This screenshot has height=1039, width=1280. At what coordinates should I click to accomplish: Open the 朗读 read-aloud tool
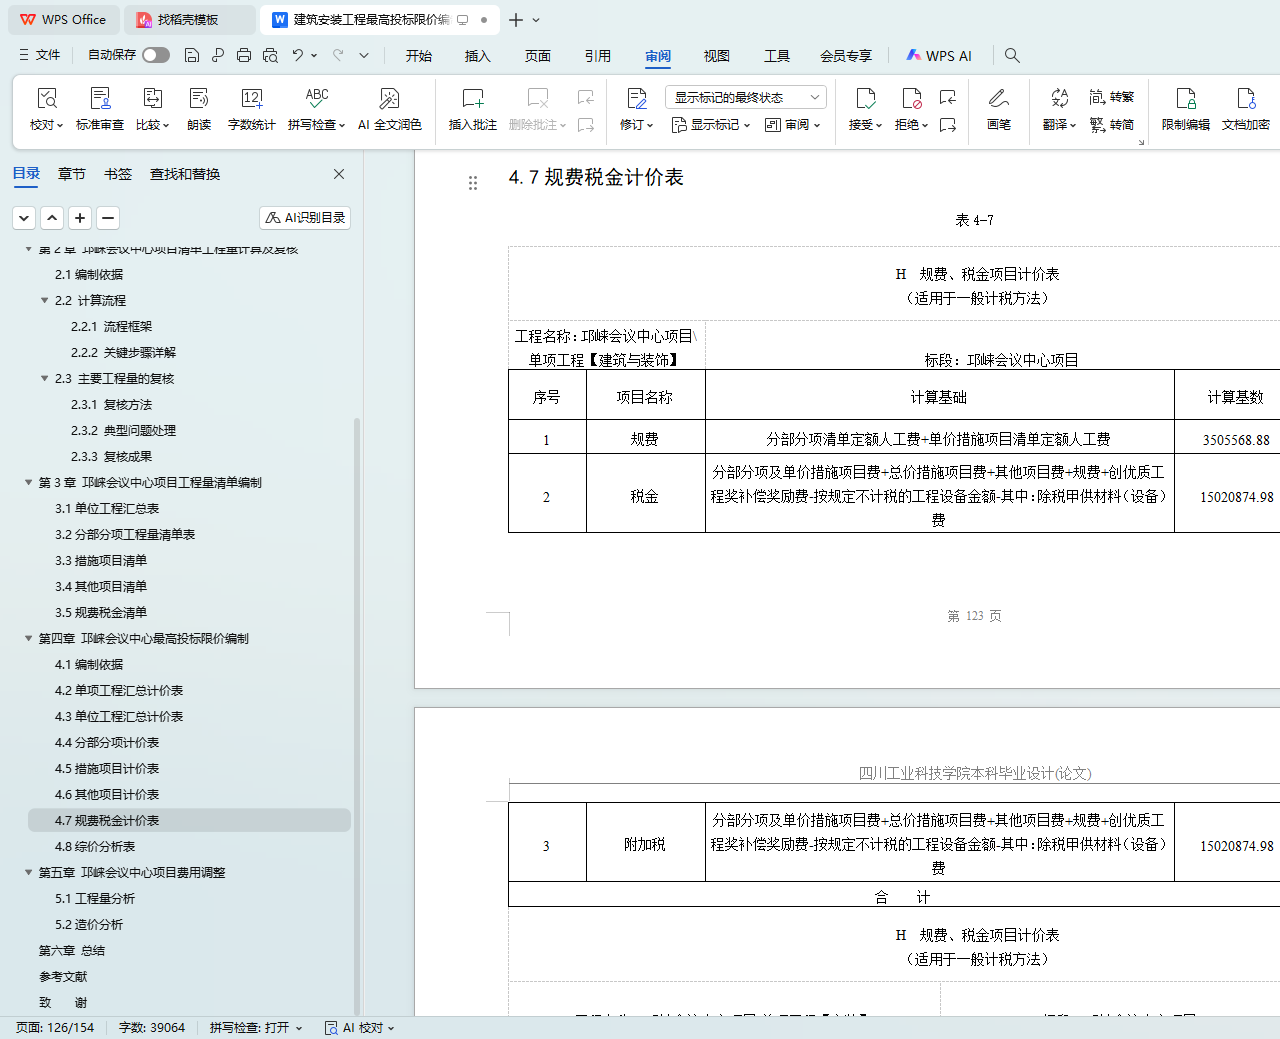(x=199, y=99)
